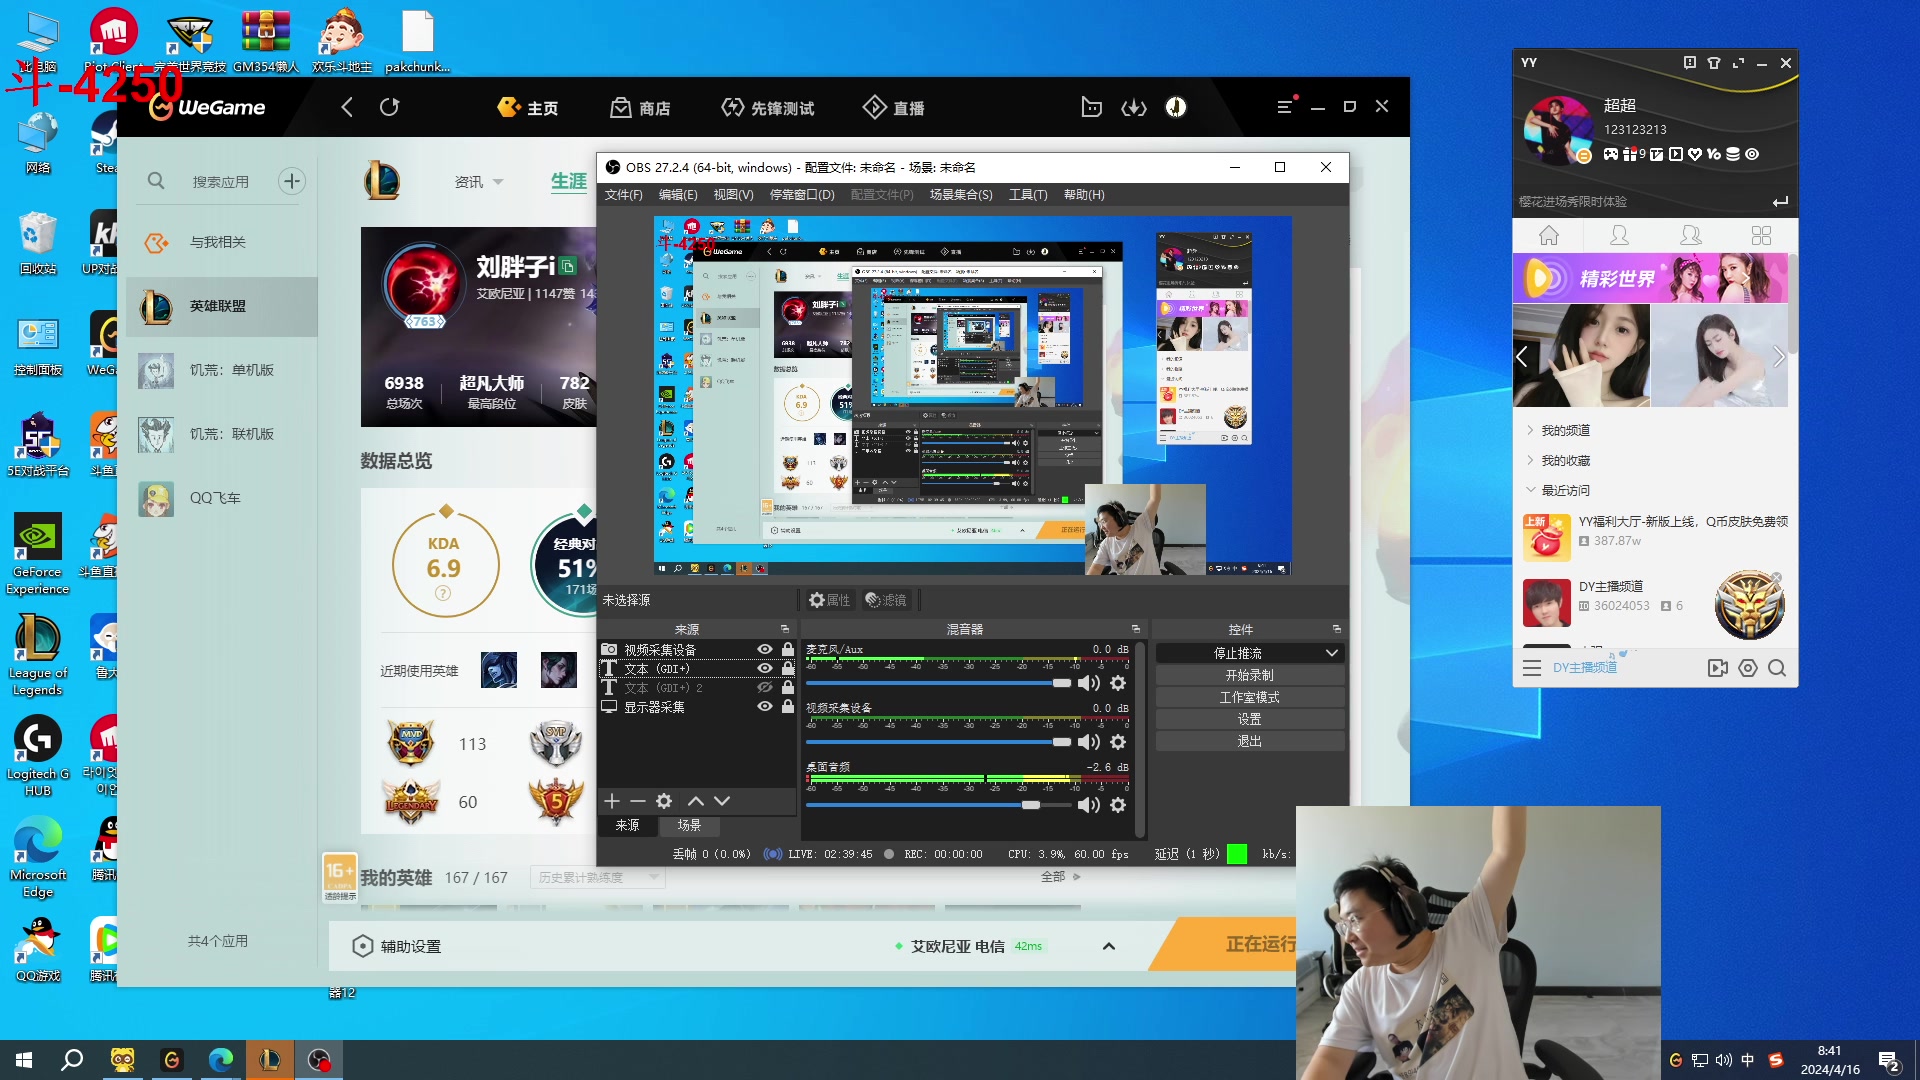Open the YY contacts tab
Screen dimensions: 1920x1080
(x=1619, y=235)
